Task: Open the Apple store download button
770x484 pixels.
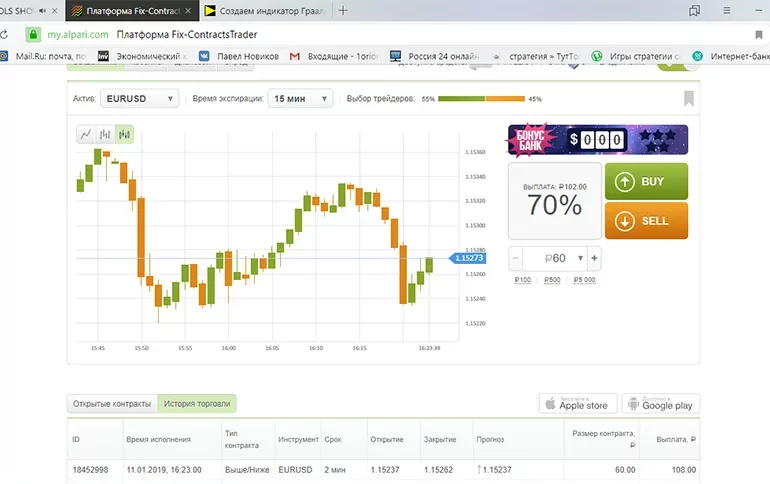Action: [578, 403]
